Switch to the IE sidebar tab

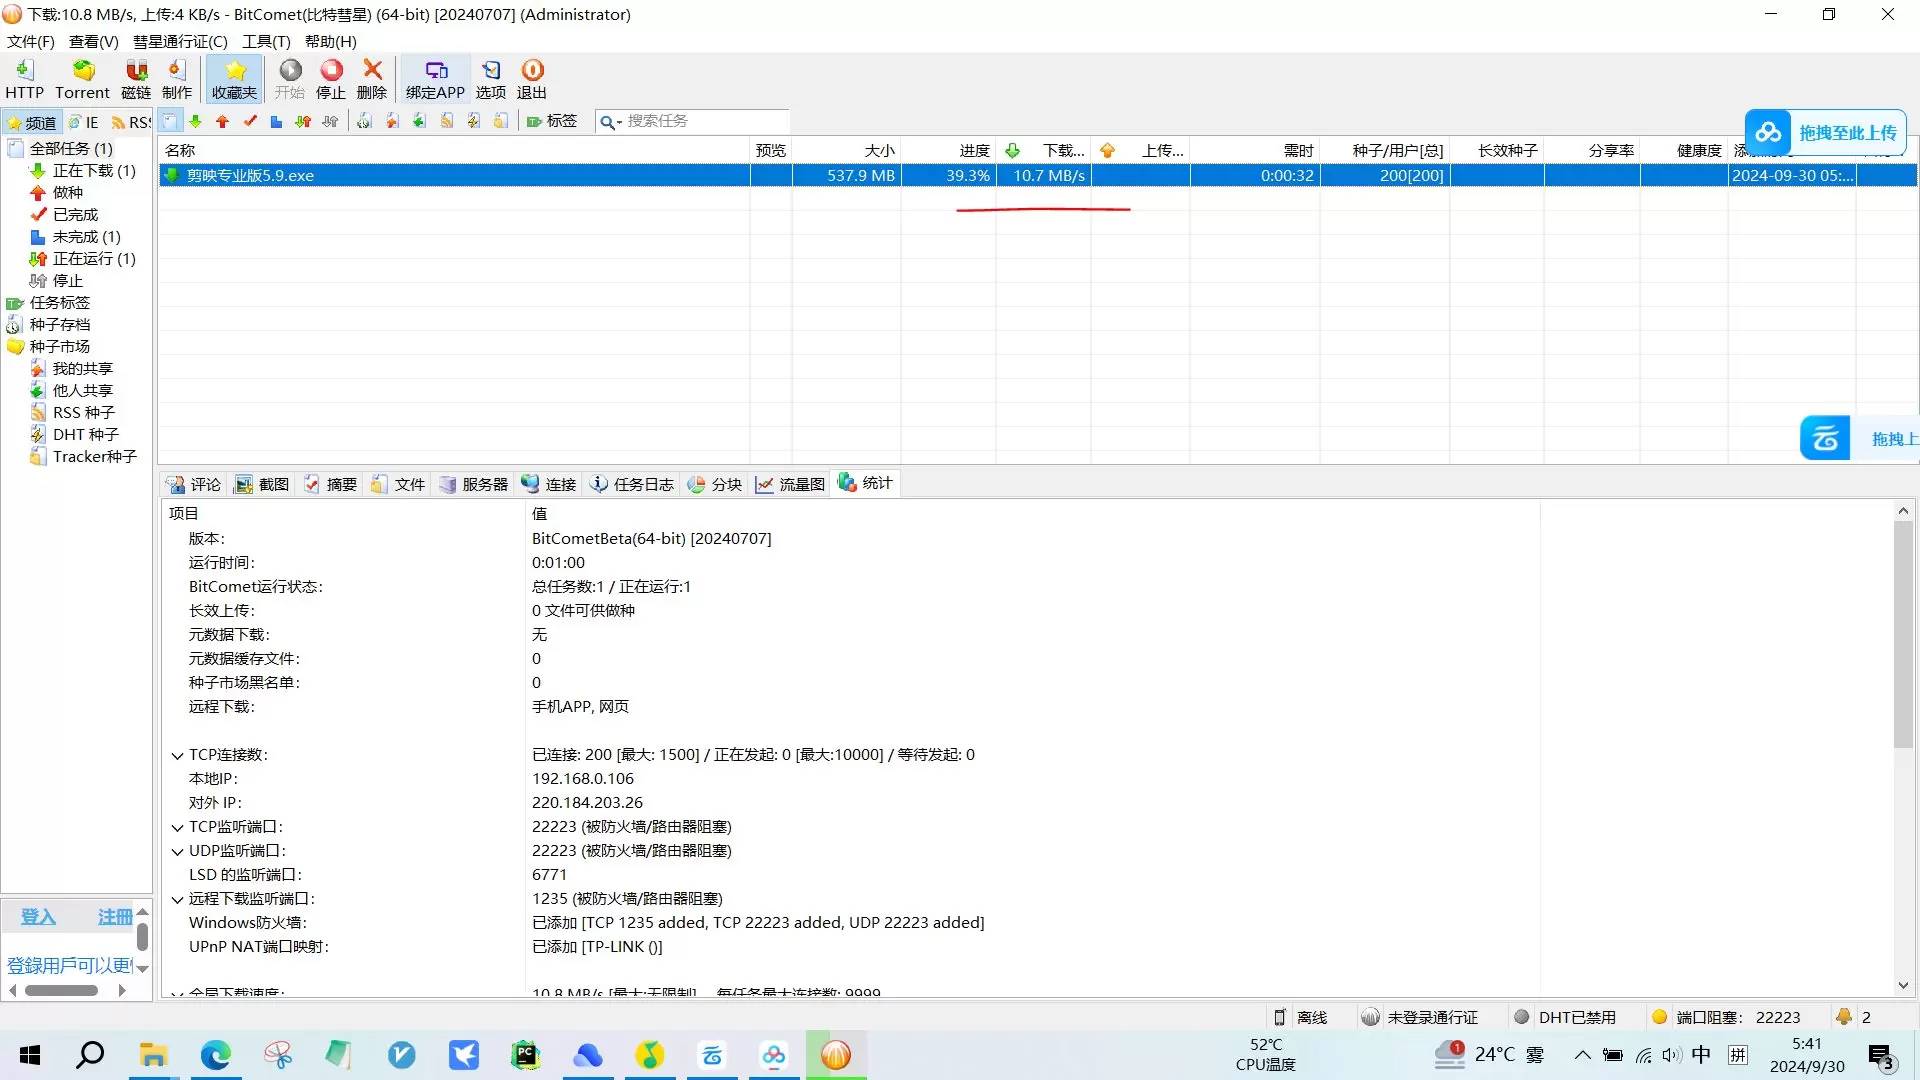pos(84,122)
